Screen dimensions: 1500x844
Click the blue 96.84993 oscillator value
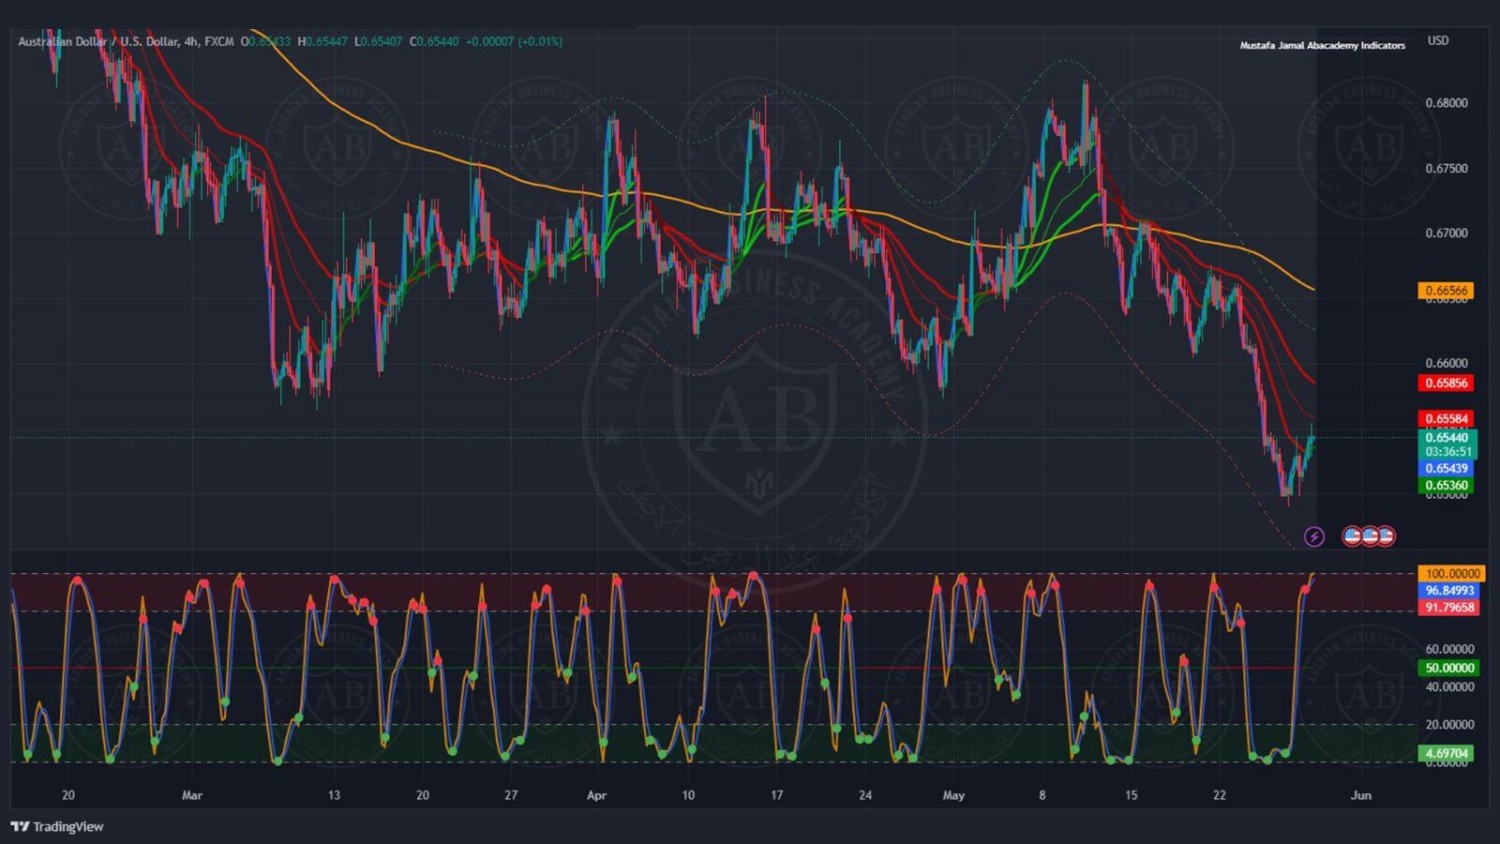tap(1449, 591)
